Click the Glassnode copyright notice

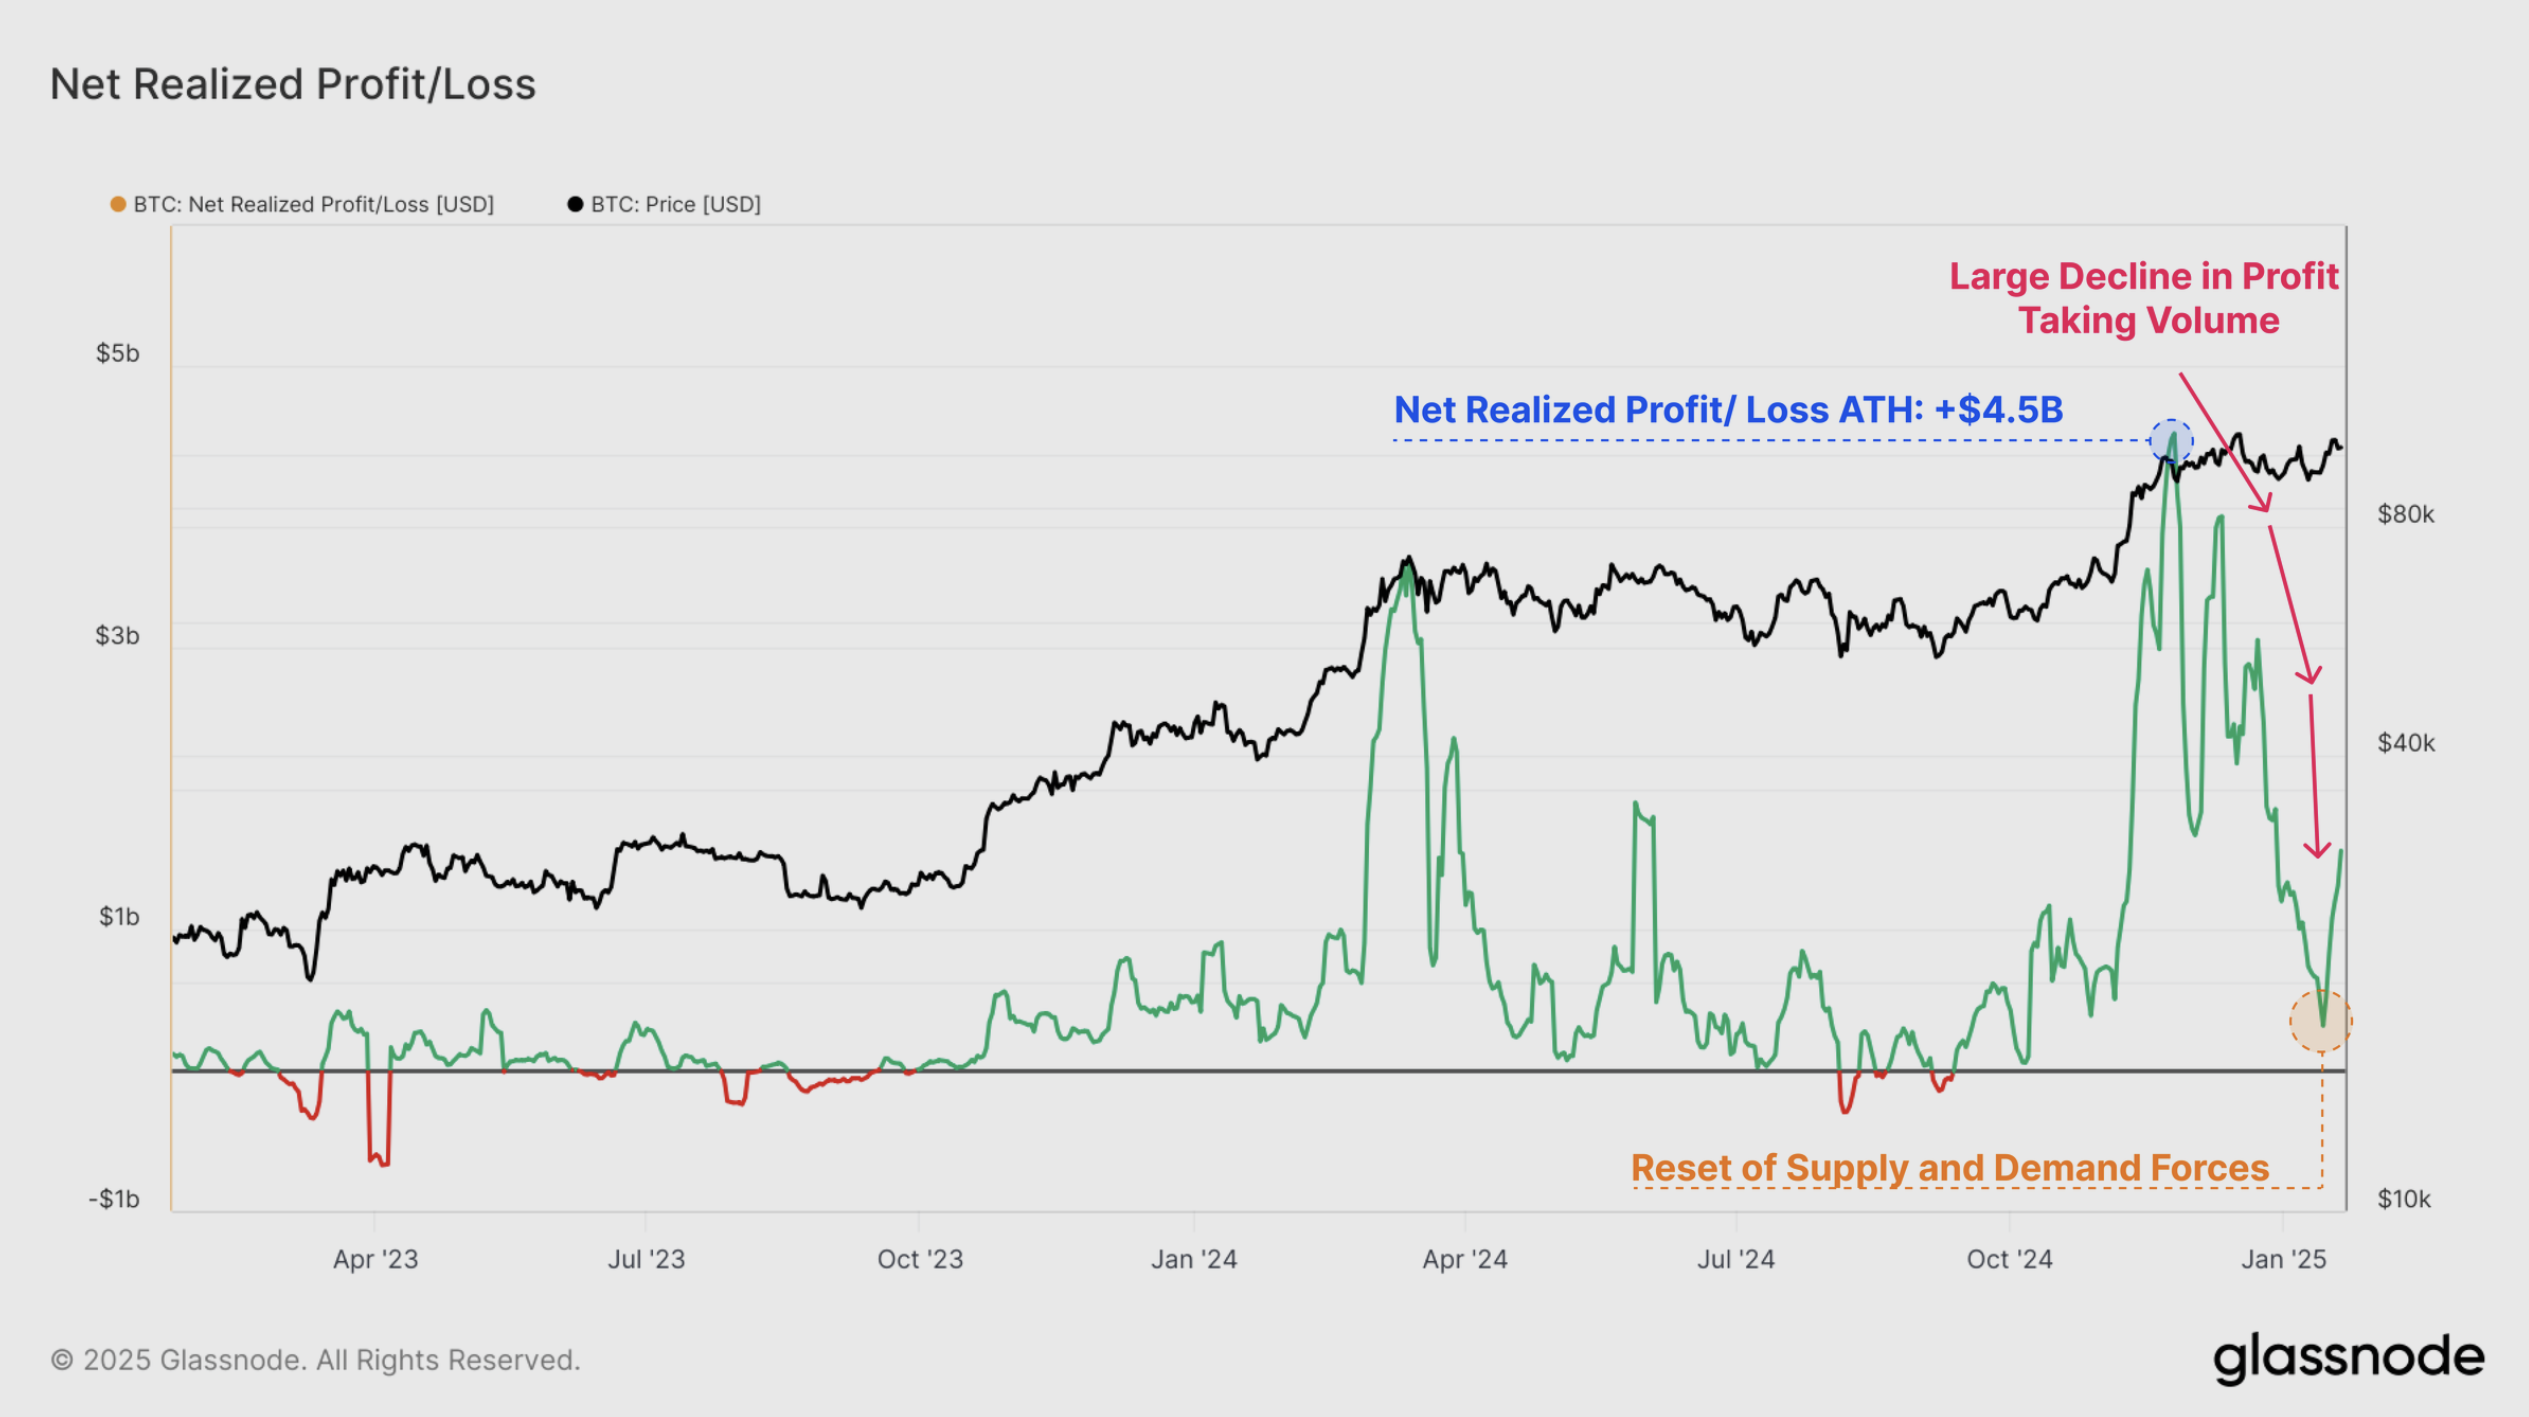click(315, 1360)
